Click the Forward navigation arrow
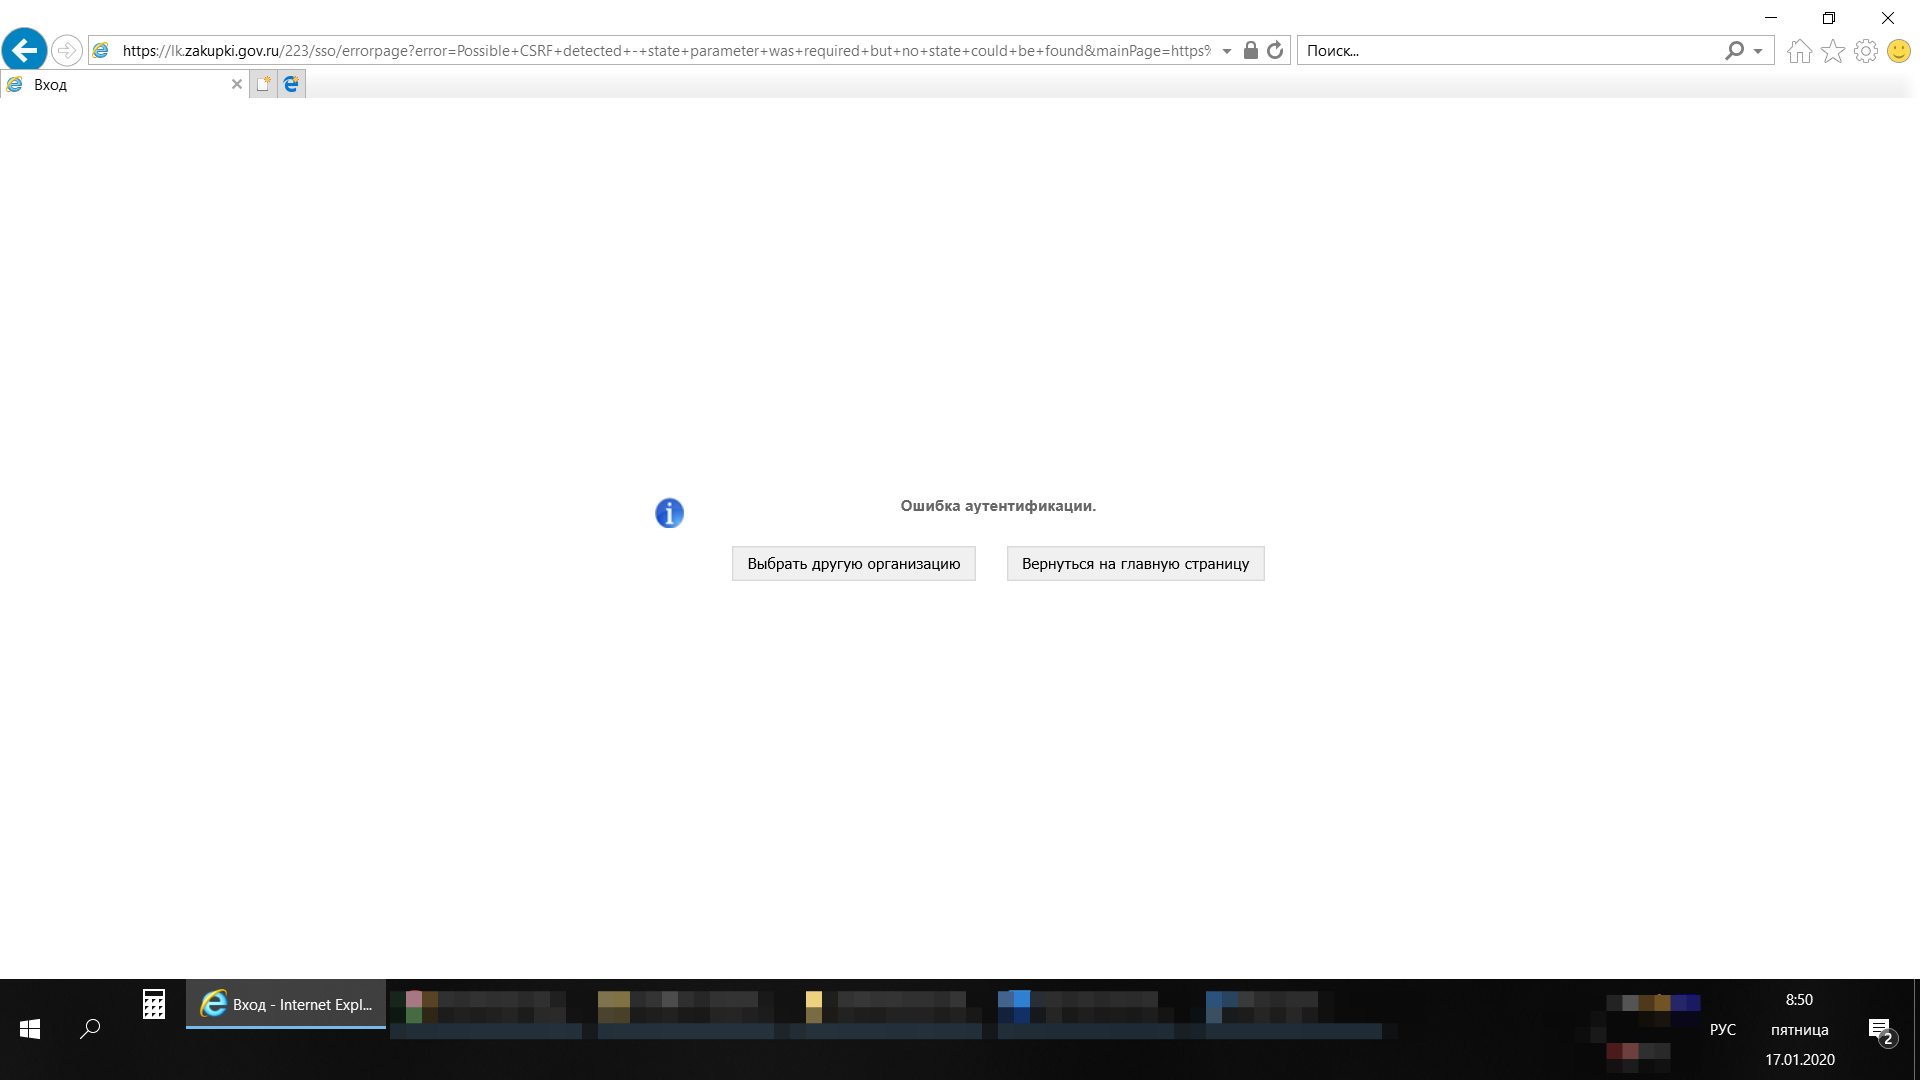This screenshot has width=1920, height=1080. click(66, 50)
